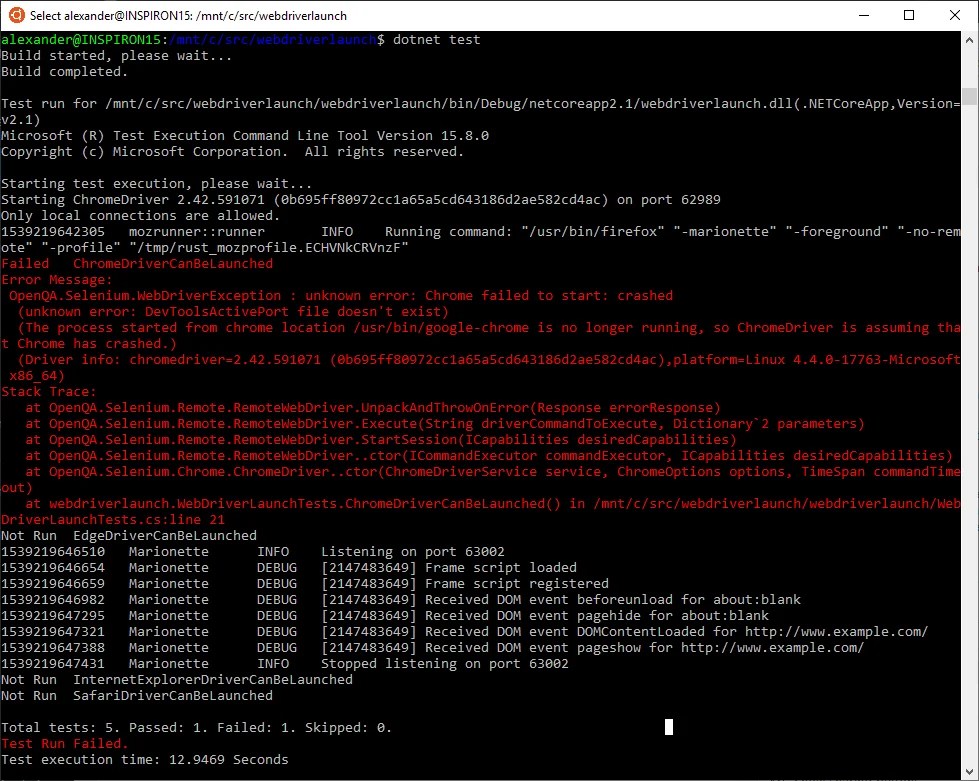979x781 pixels.
Task: Click 'Listening on port 63002' log line
Action: click(x=252, y=551)
